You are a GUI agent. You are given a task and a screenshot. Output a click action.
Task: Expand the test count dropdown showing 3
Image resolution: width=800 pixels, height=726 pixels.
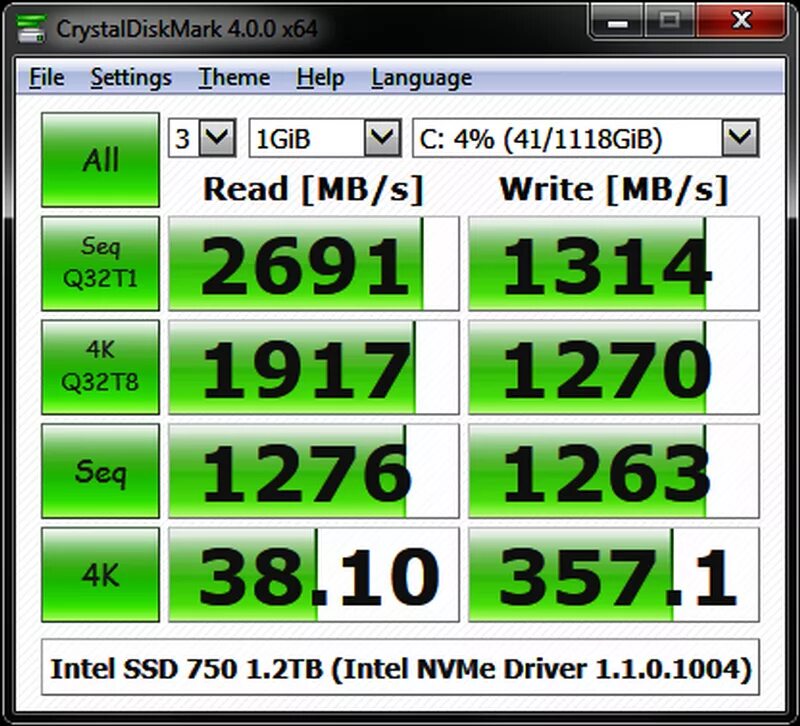[x=218, y=138]
